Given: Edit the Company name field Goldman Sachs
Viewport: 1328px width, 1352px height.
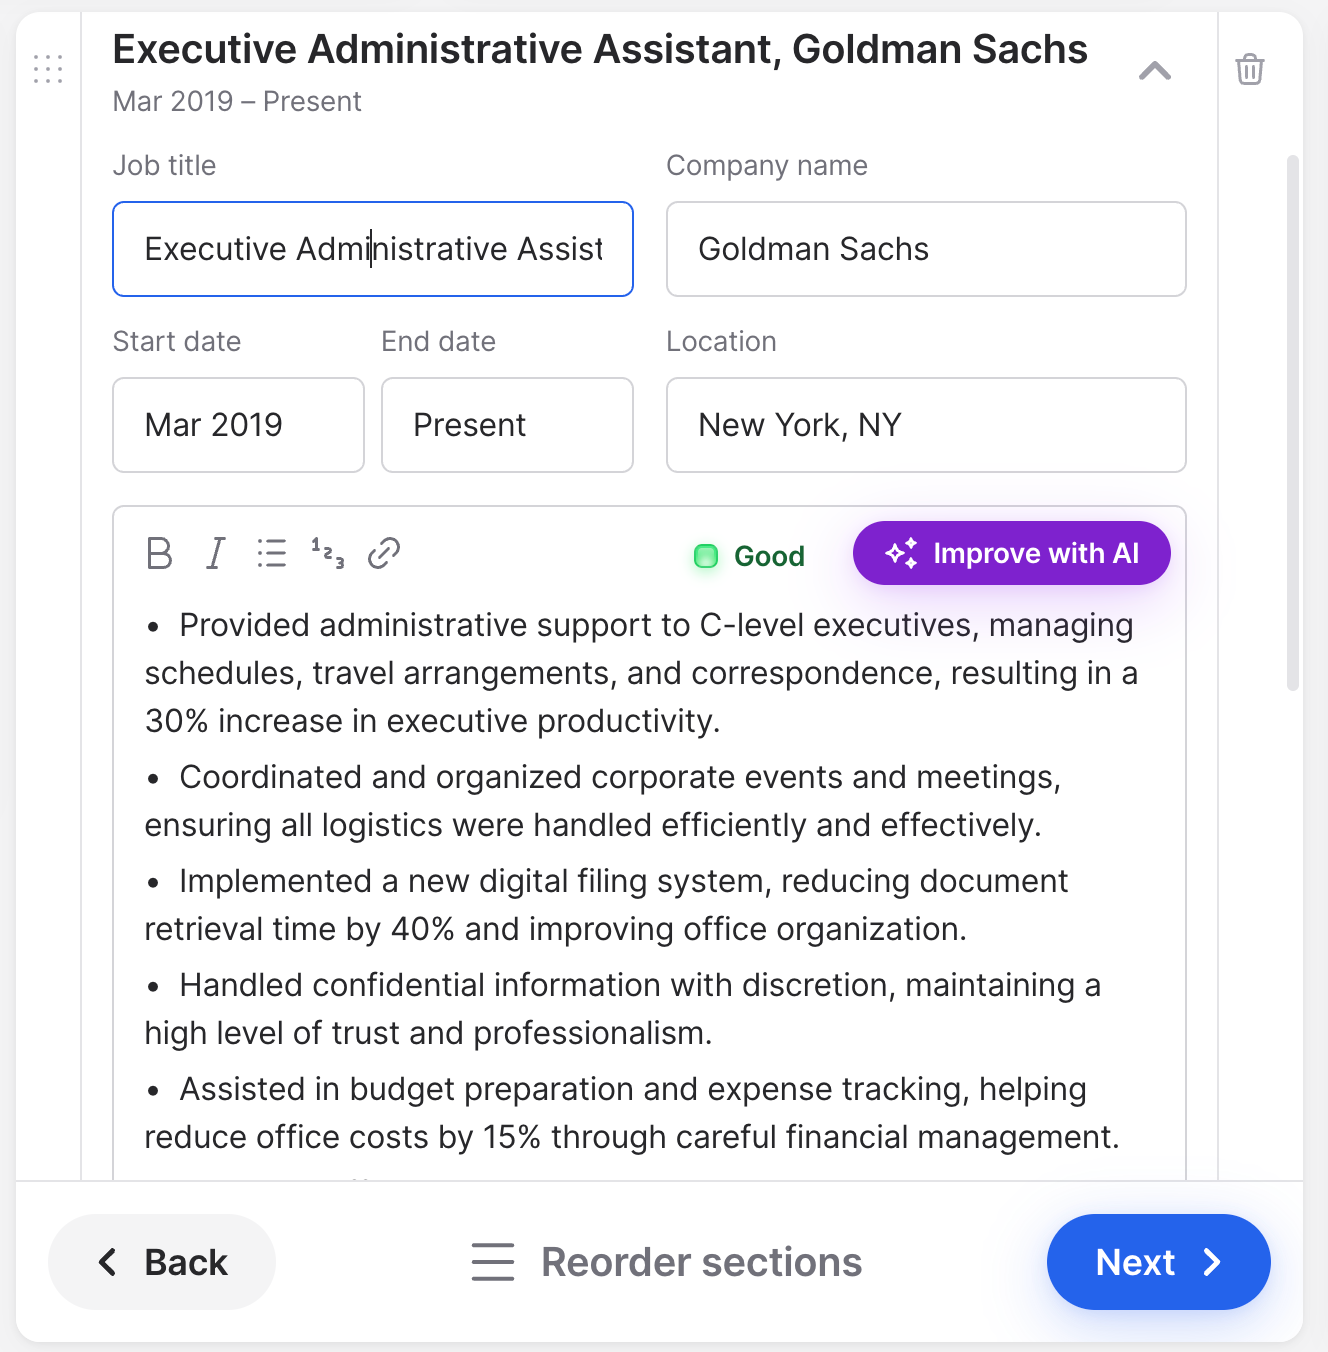Looking at the screenshot, I should (926, 249).
